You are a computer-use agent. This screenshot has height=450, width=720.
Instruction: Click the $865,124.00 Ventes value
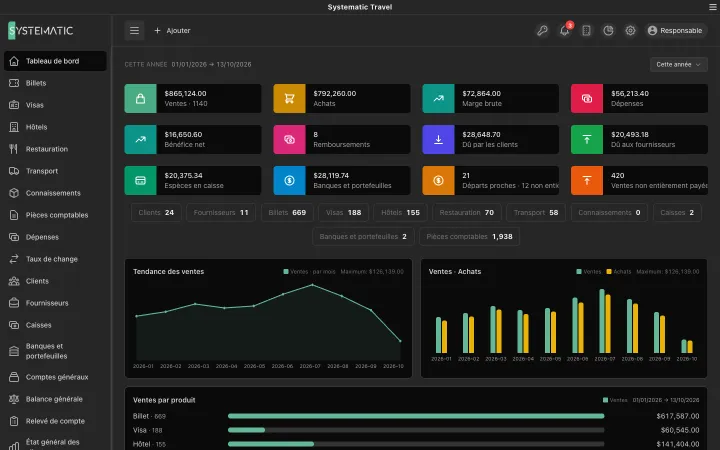(x=186, y=93)
